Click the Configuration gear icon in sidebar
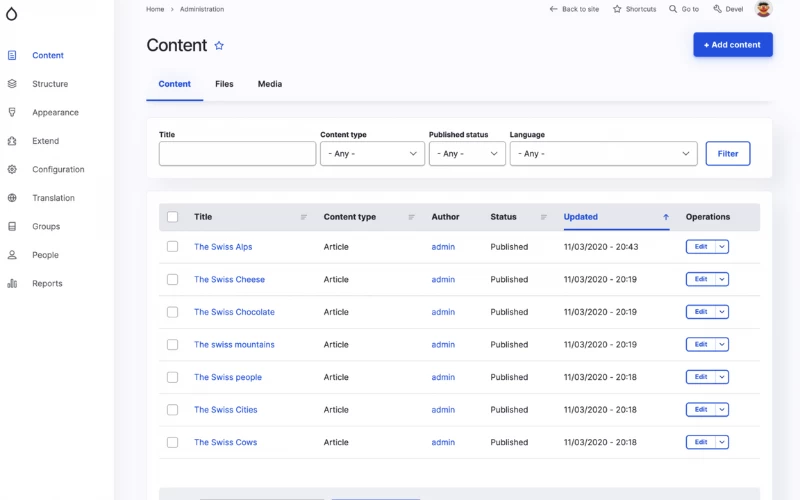 (12, 169)
